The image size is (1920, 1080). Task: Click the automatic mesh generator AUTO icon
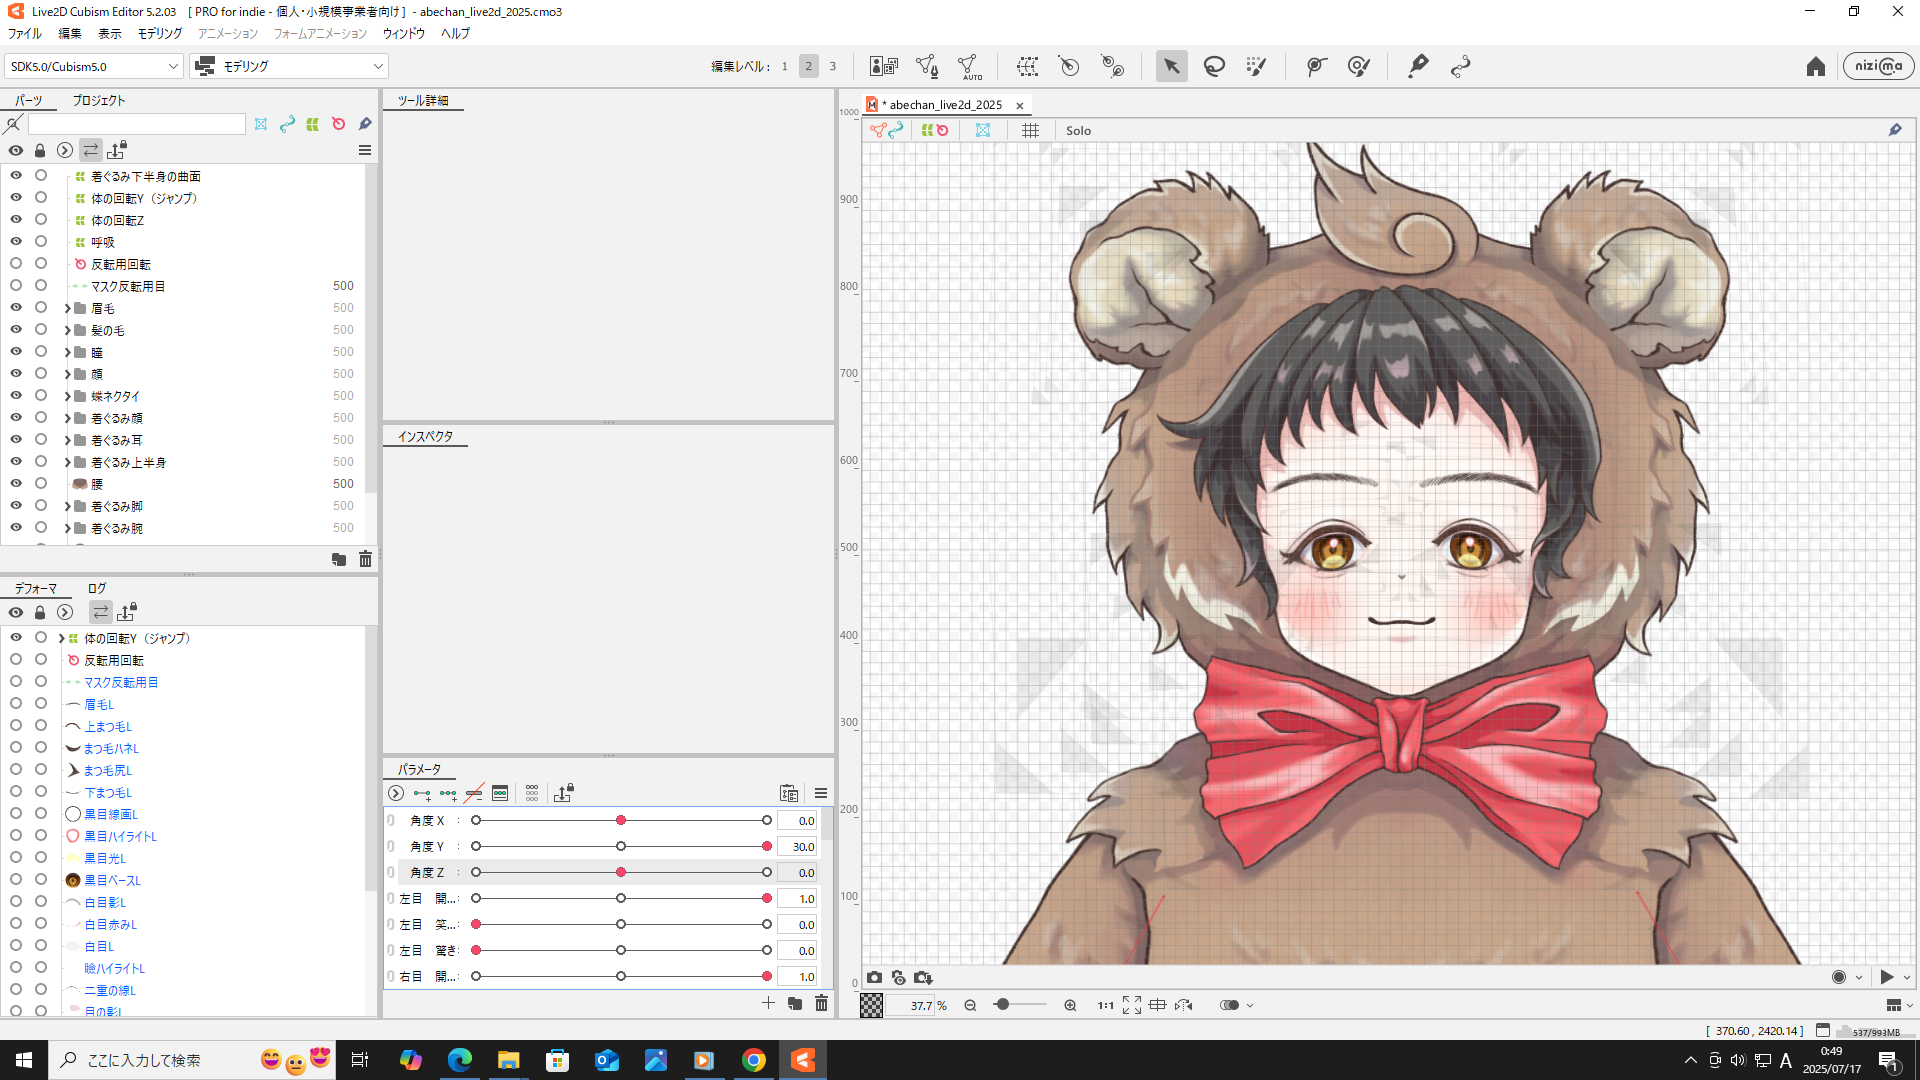point(968,67)
